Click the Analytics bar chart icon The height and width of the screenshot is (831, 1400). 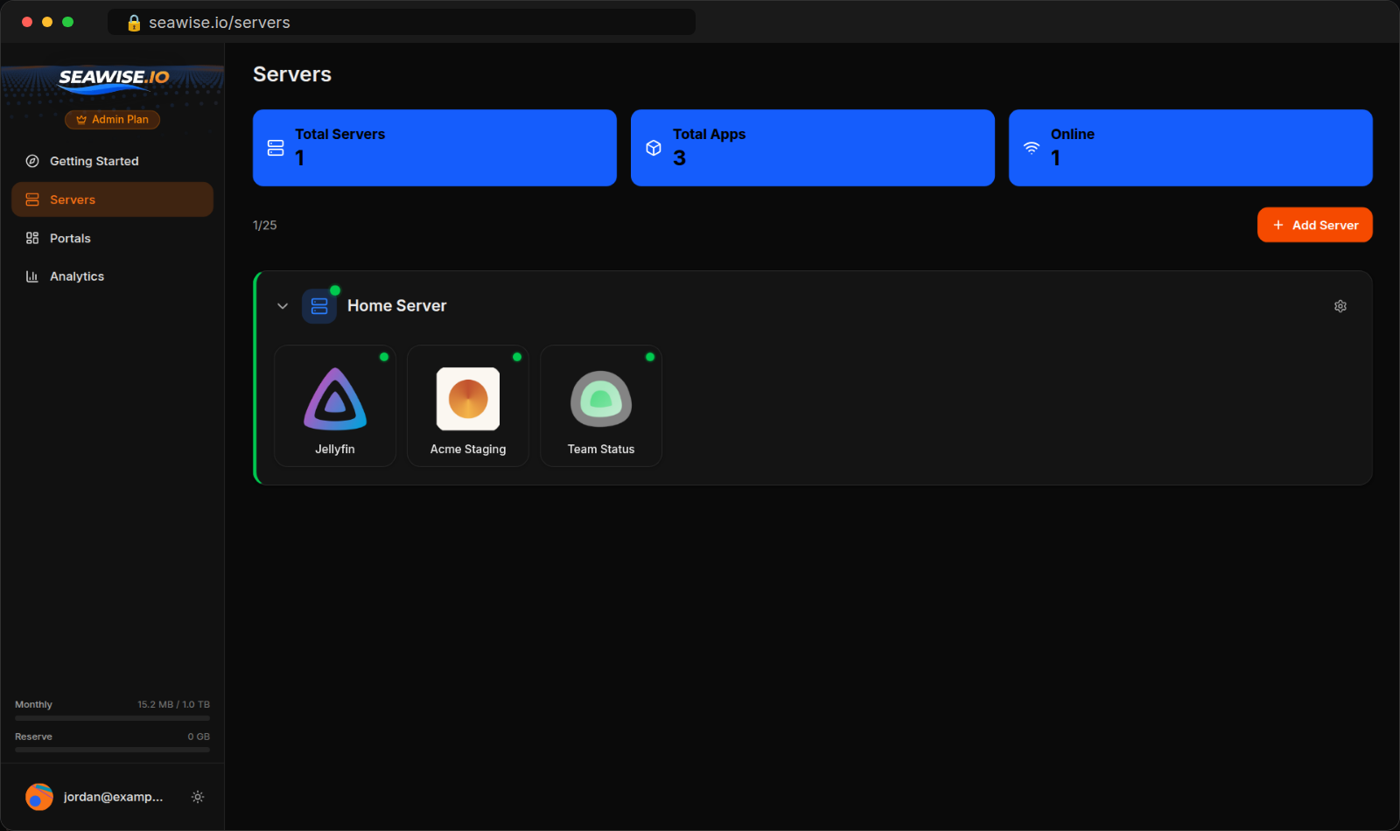point(32,276)
